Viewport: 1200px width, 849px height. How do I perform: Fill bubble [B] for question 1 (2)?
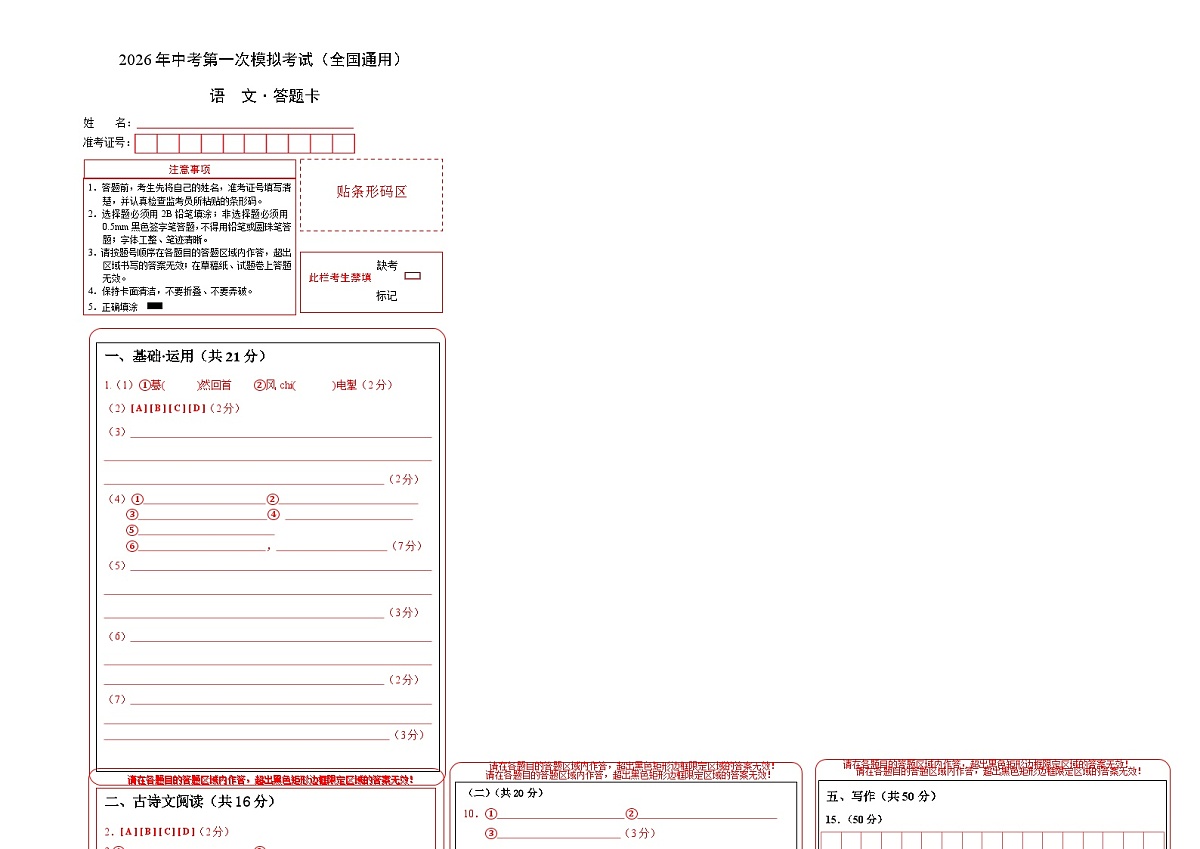(158, 408)
